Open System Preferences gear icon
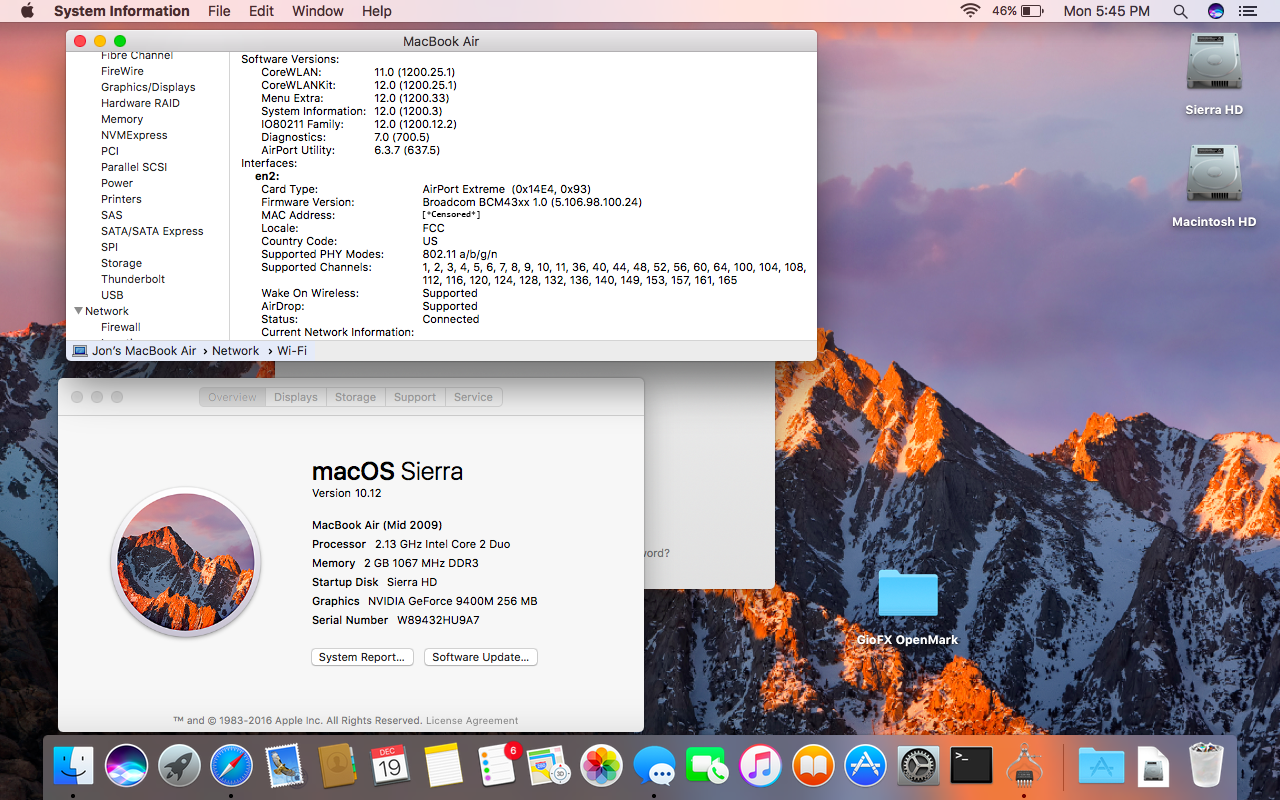The image size is (1280, 800). click(x=918, y=767)
